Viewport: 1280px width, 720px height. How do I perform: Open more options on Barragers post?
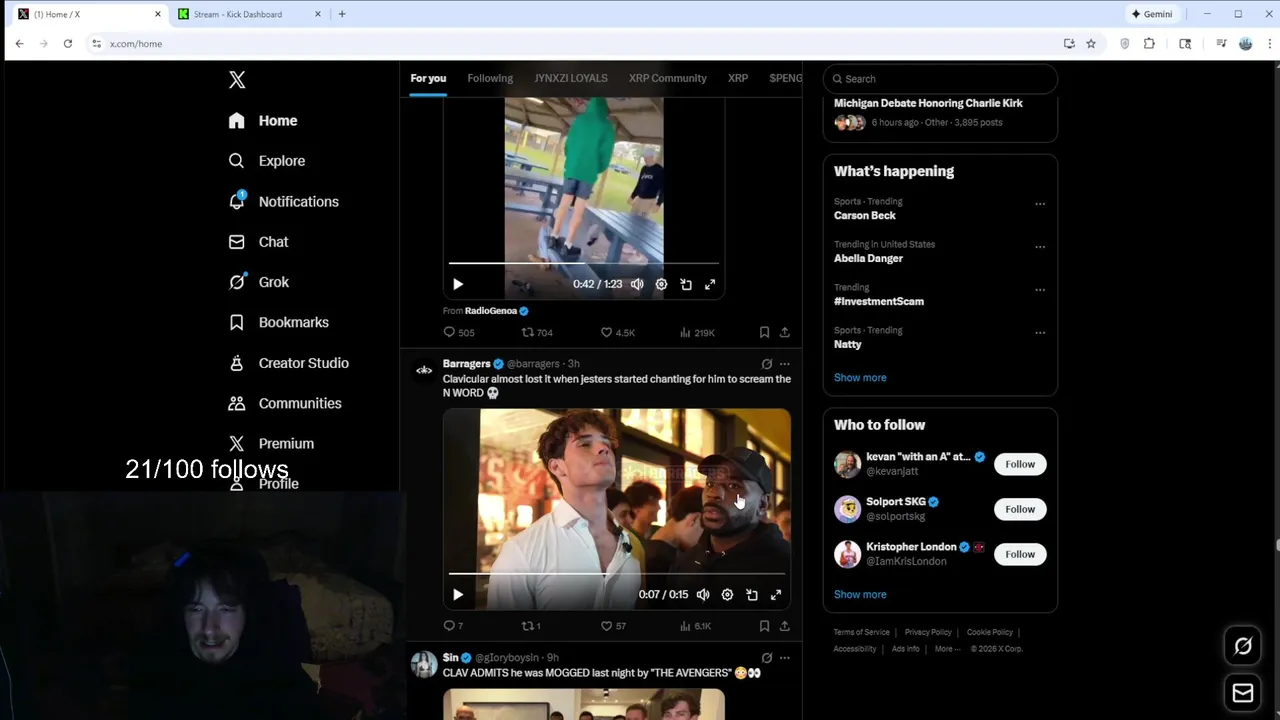[785, 364]
